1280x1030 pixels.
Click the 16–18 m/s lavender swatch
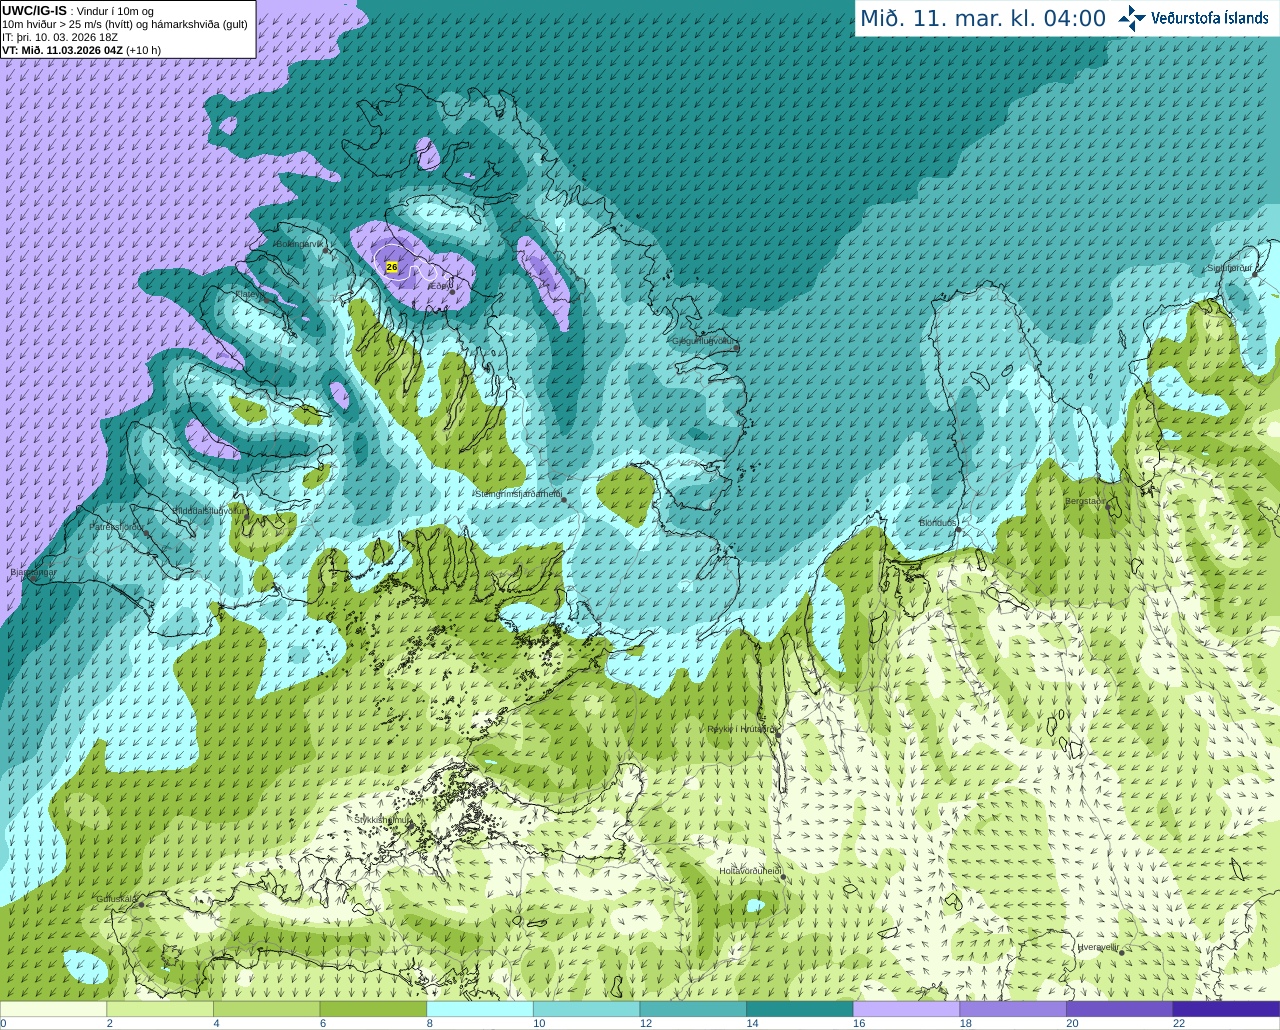[x=906, y=1009]
